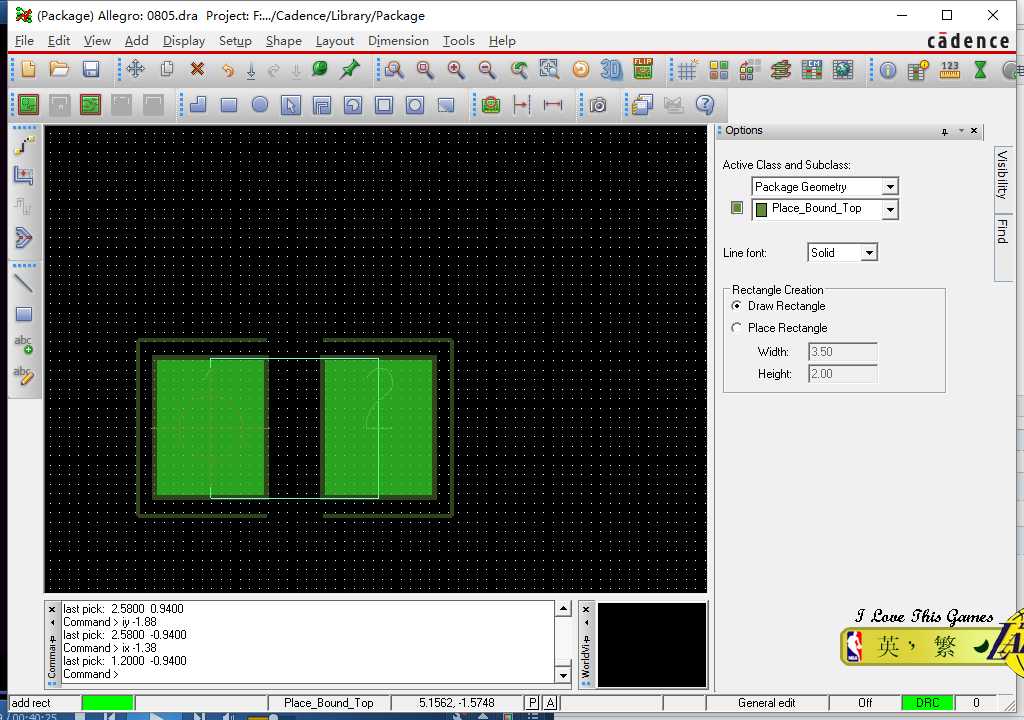Open the Constraint Manager CM icon
The height and width of the screenshot is (720, 1024).
point(812,70)
